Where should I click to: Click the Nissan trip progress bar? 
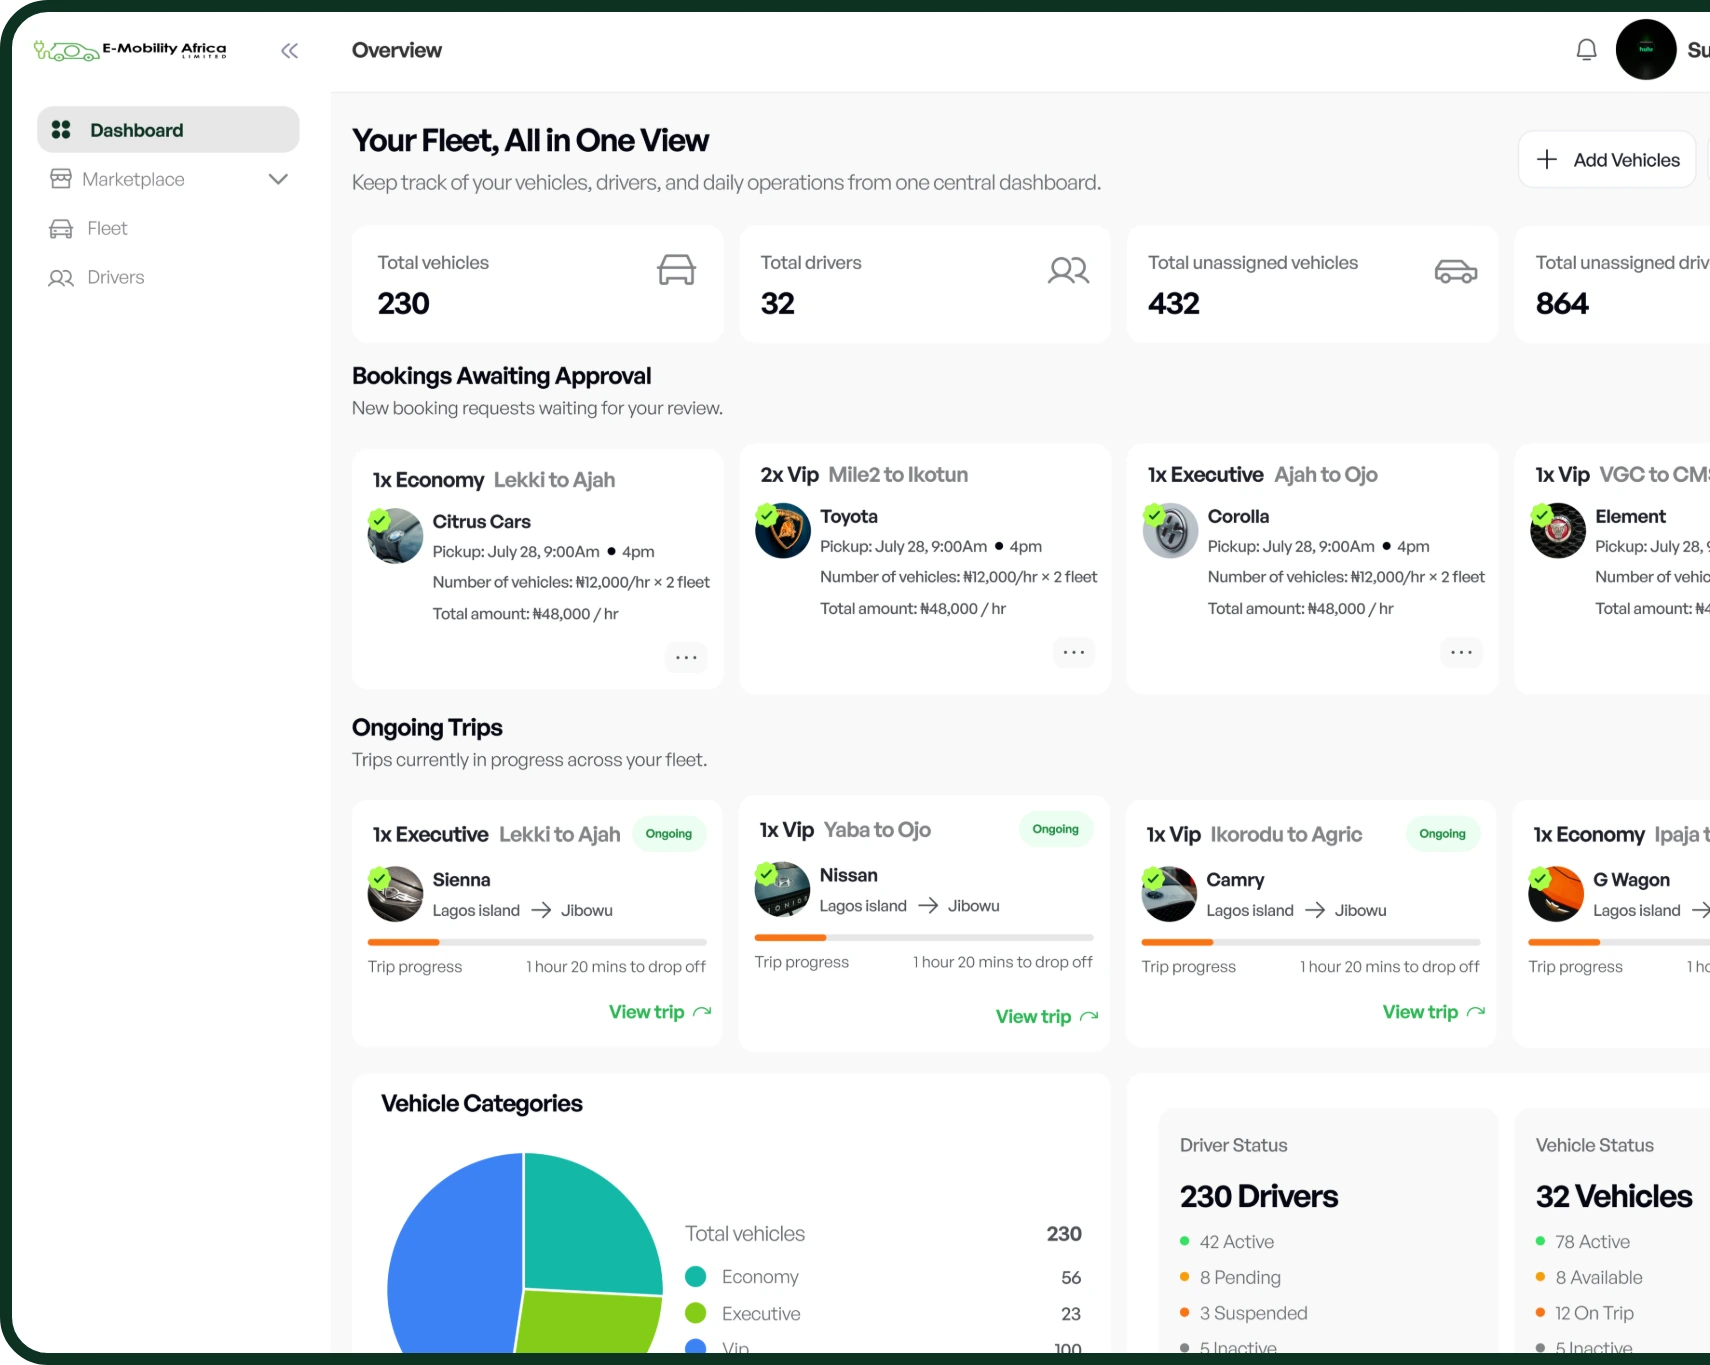point(924,937)
